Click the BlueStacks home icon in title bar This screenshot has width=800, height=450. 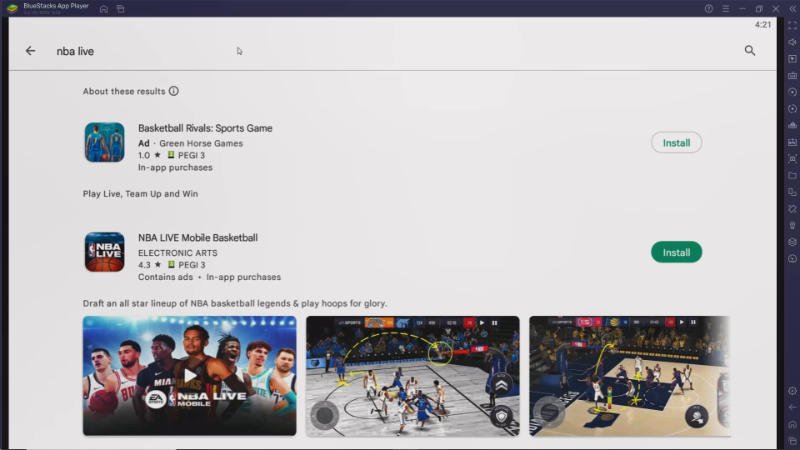pos(104,9)
